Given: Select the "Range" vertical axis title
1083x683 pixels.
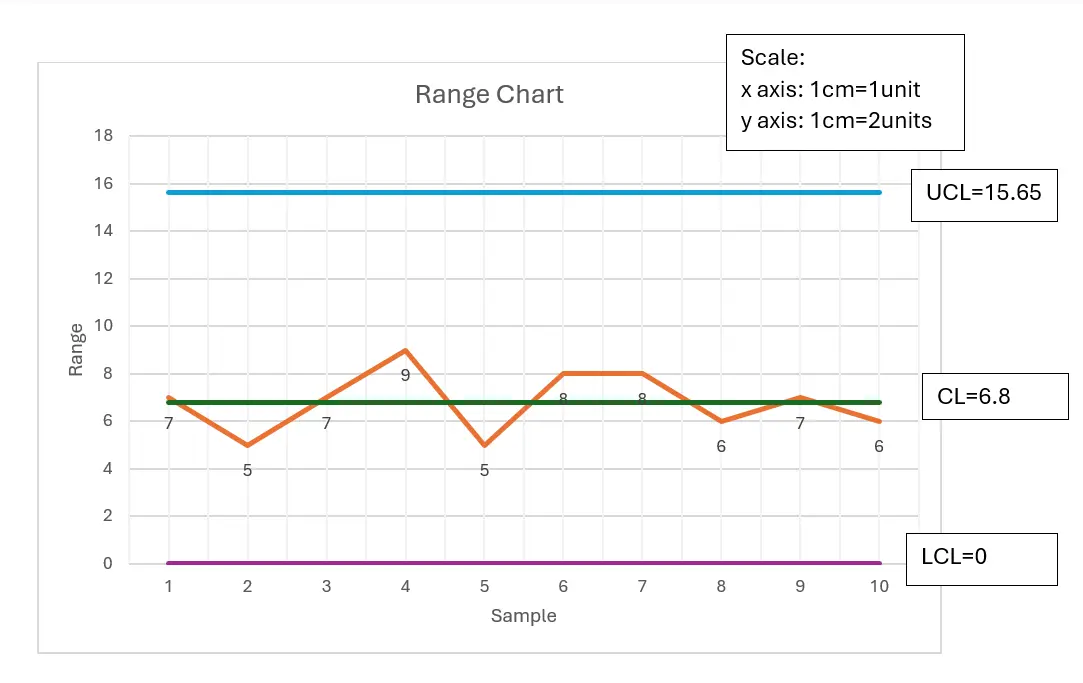Looking at the screenshot, I should pyautogui.click(x=76, y=350).
